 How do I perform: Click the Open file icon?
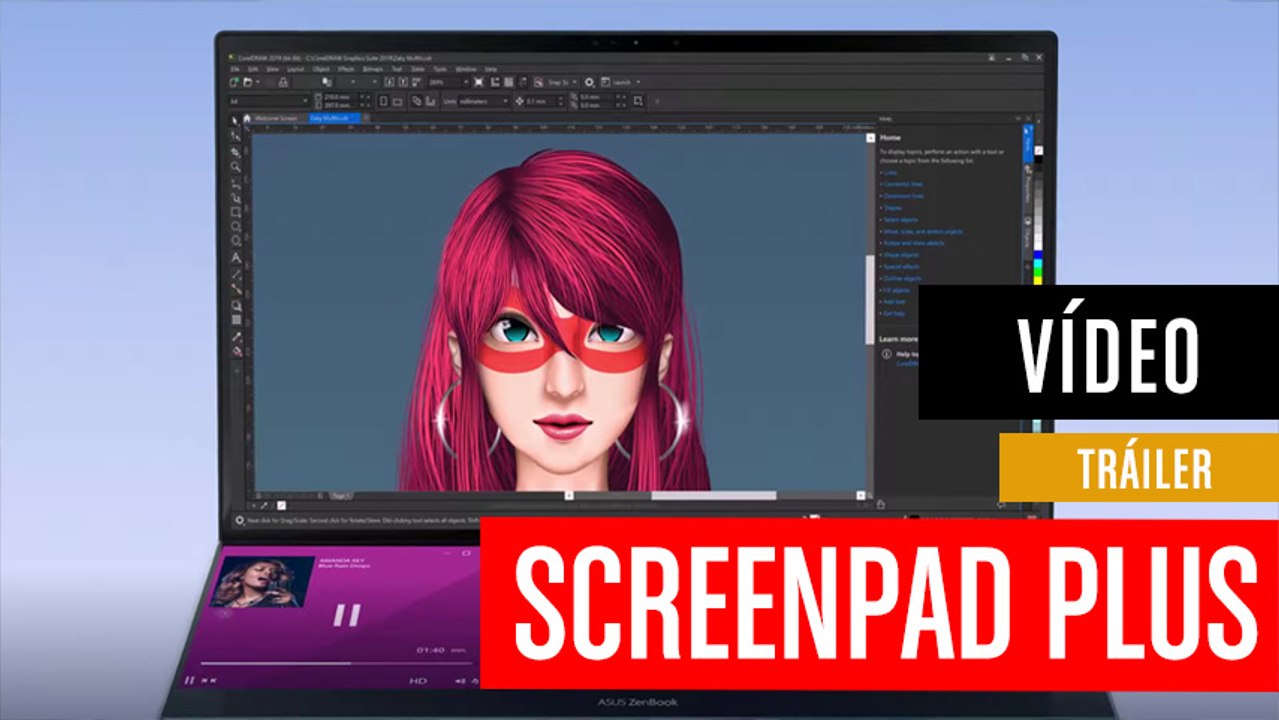(247, 83)
